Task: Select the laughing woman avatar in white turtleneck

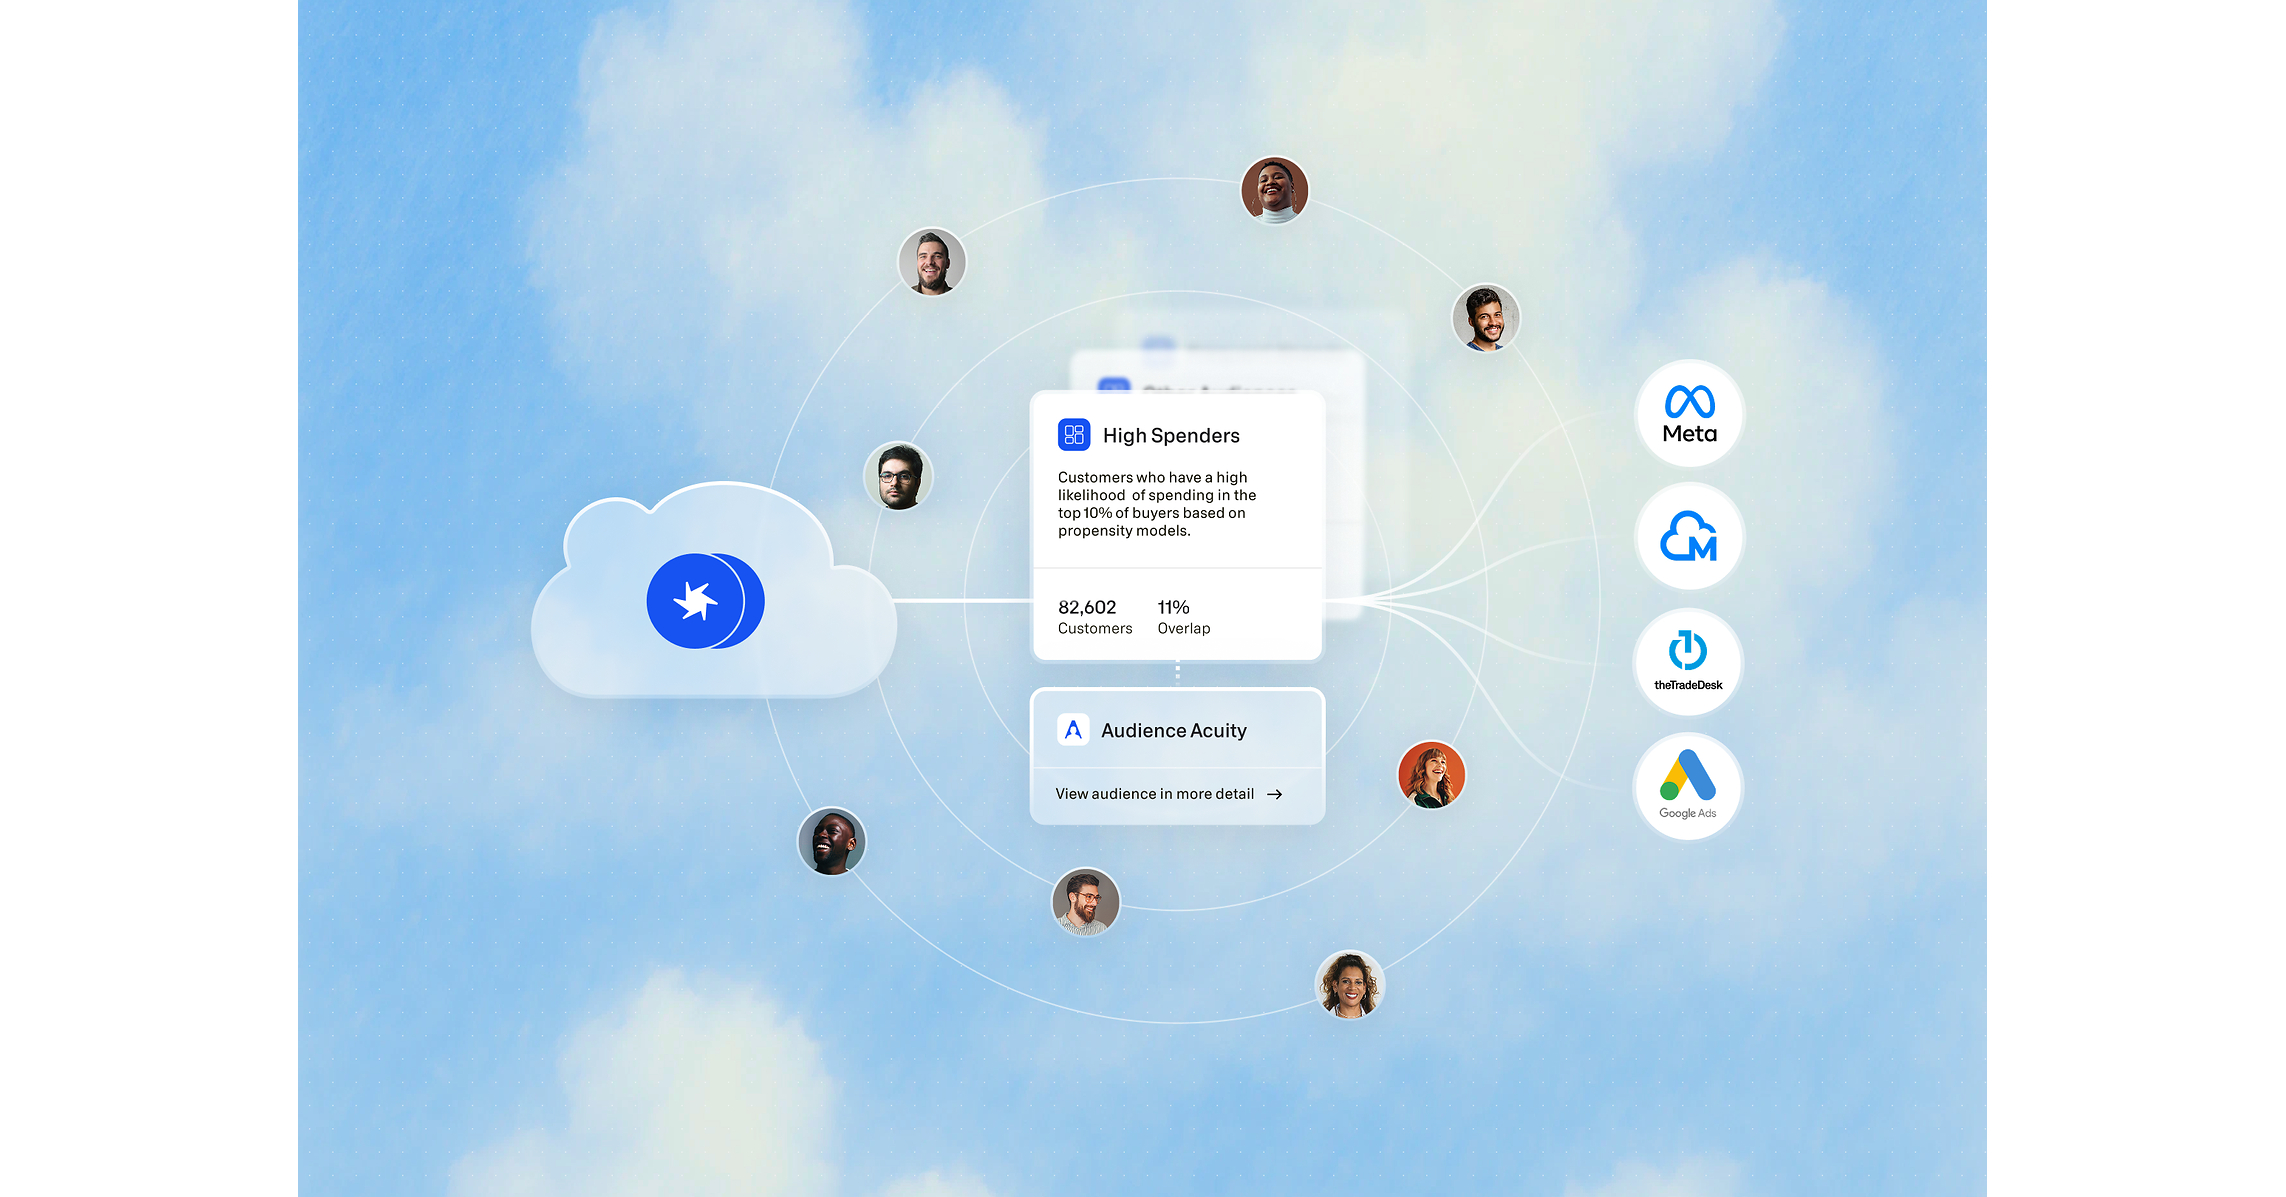Action: [1274, 190]
